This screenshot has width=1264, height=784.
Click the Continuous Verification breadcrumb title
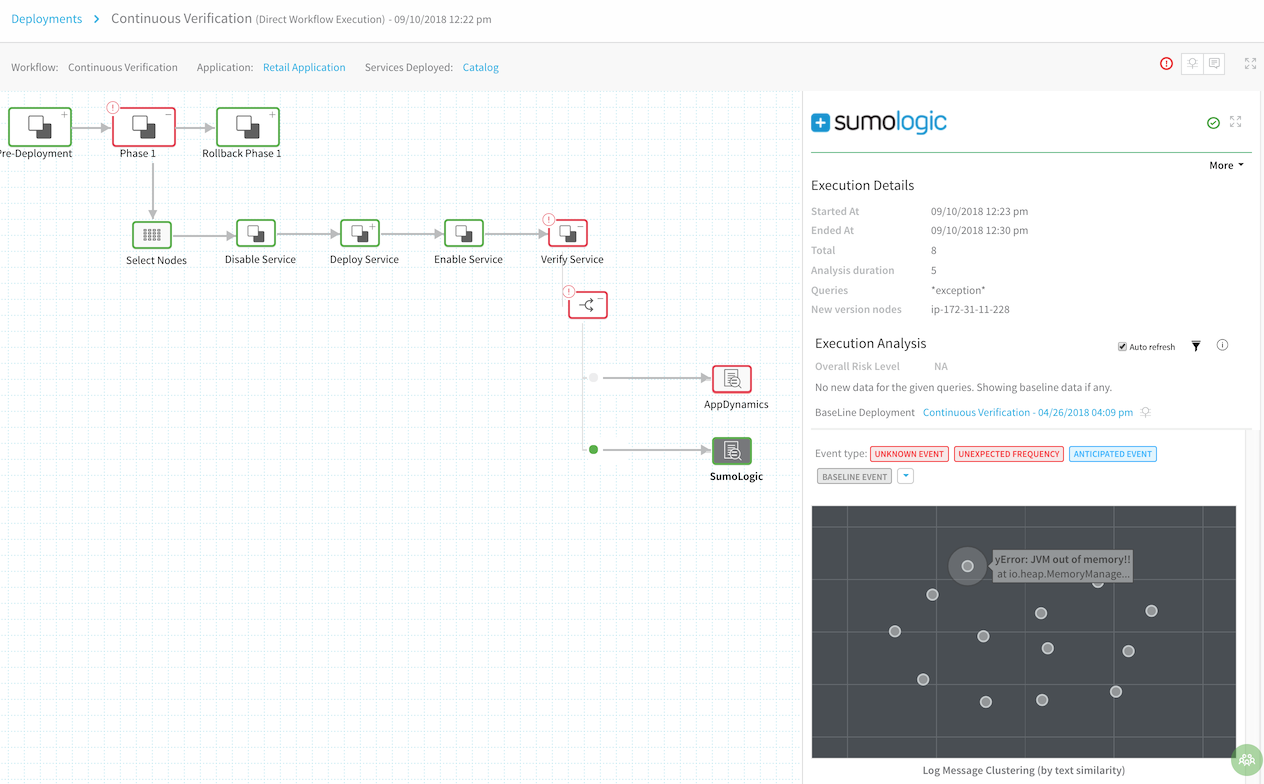tap(181, 18)
